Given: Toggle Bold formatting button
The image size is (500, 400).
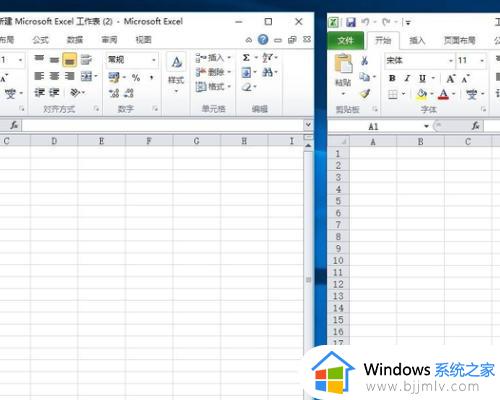Looking at the screenshot, I should (392, 78).
